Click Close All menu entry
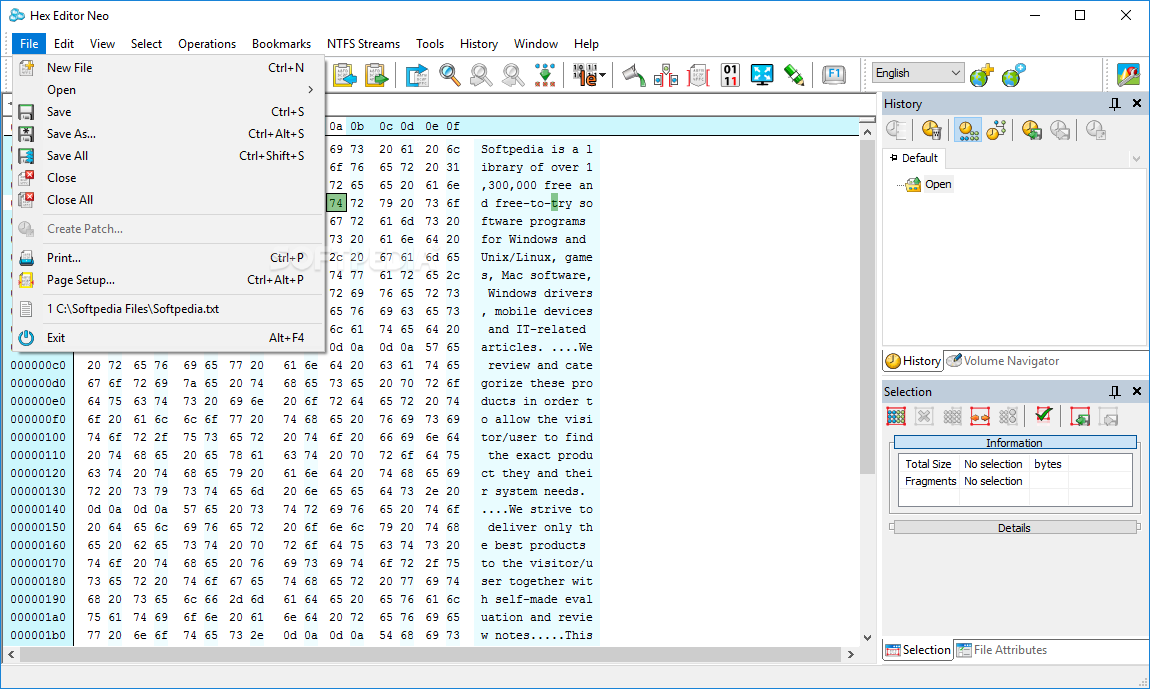 point(169,200)
